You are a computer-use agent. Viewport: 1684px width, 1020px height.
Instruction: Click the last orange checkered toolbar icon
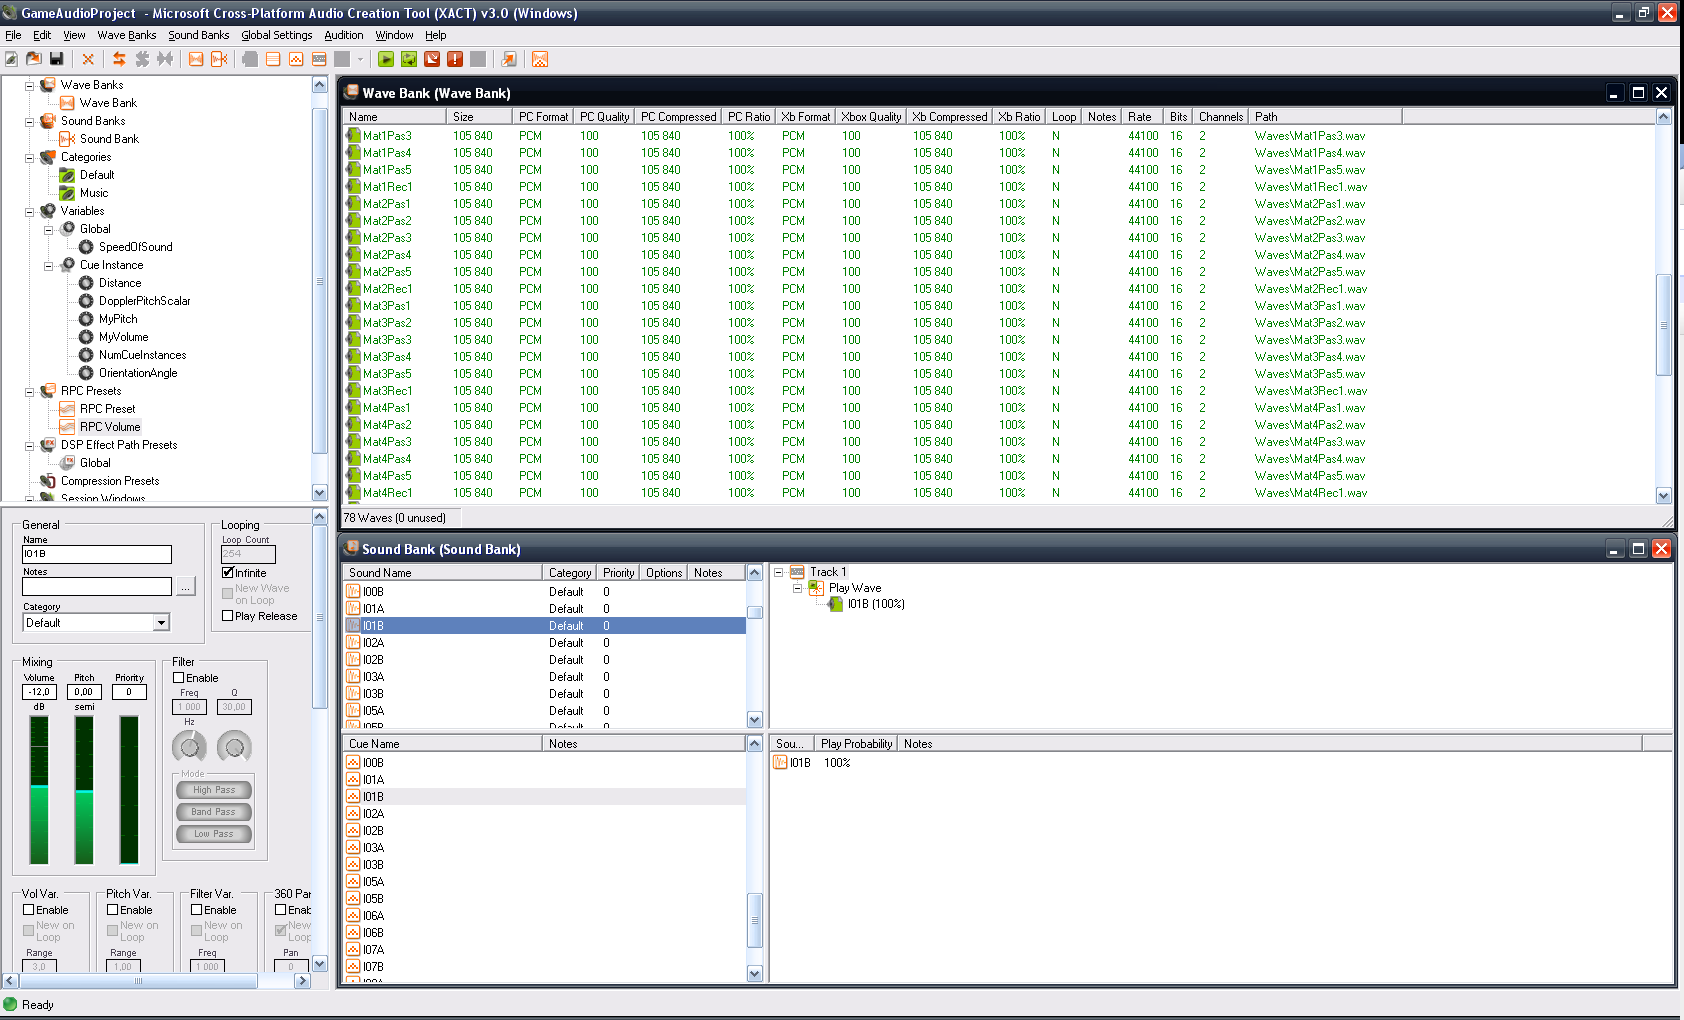pos(540,59)
